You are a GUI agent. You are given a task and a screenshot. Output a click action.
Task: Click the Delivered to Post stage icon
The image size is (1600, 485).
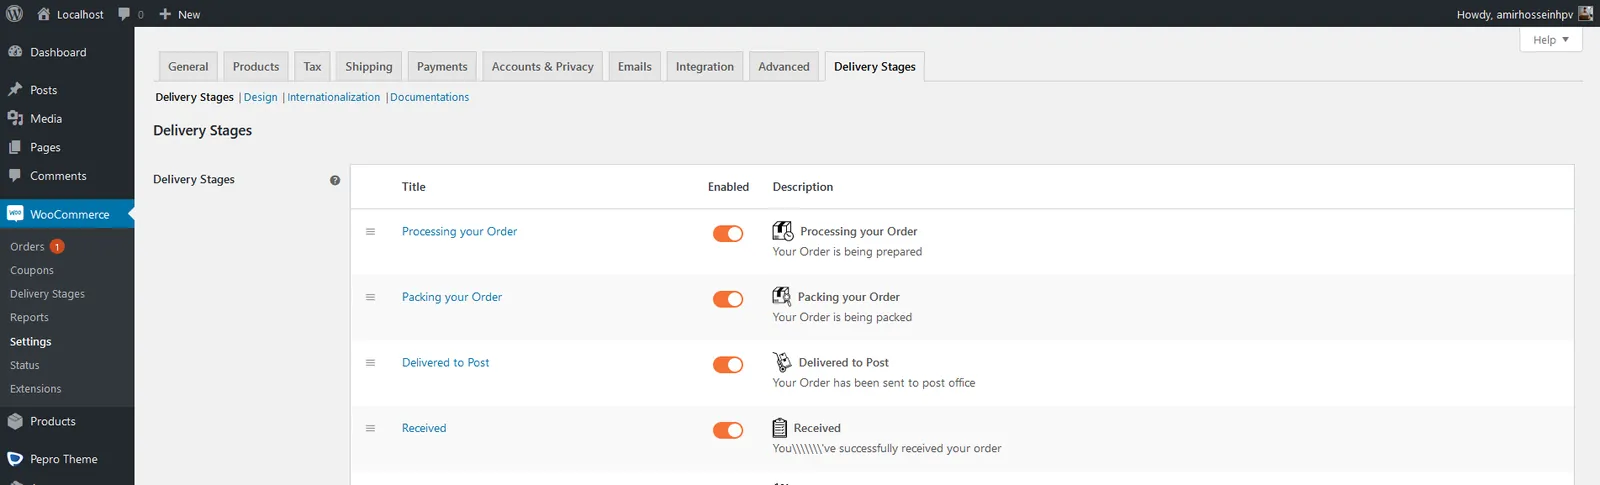coord(782,362)
